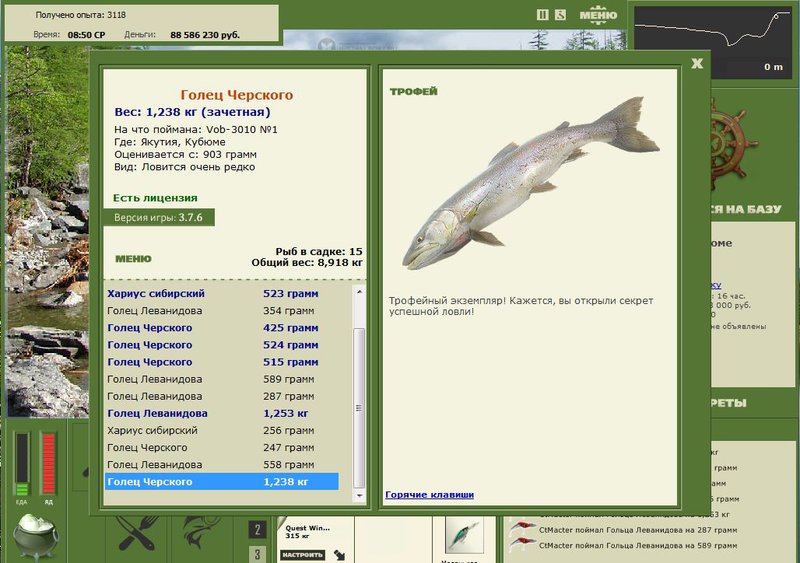The height and width of the screenshot is (563, 800).
Task: Click the НАСТРОИТЬ button
Action: pos(303,555)
